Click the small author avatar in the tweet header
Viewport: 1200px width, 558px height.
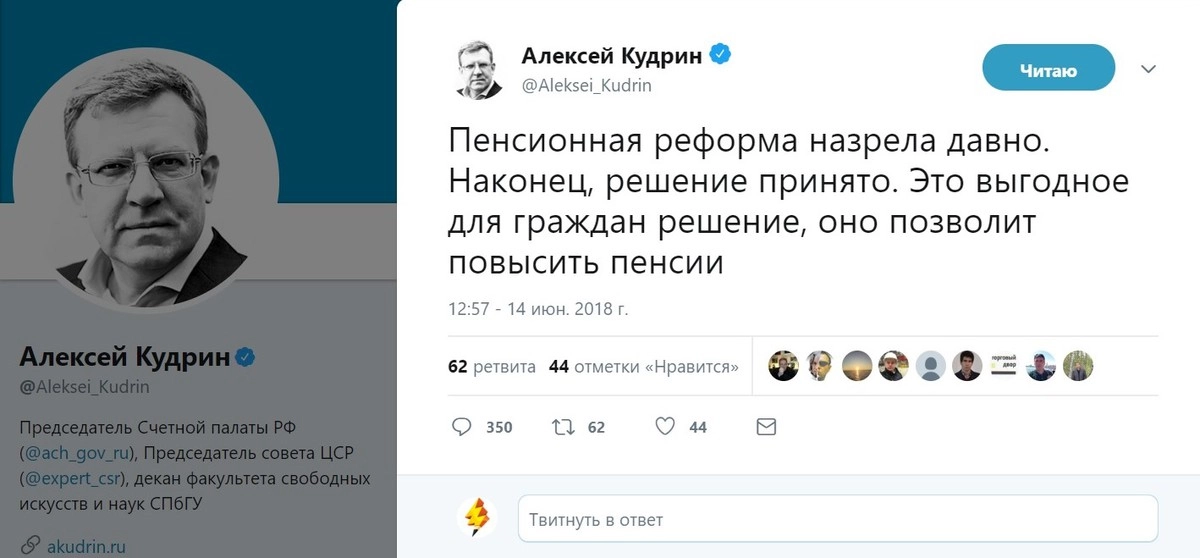(x=480, y=70)
